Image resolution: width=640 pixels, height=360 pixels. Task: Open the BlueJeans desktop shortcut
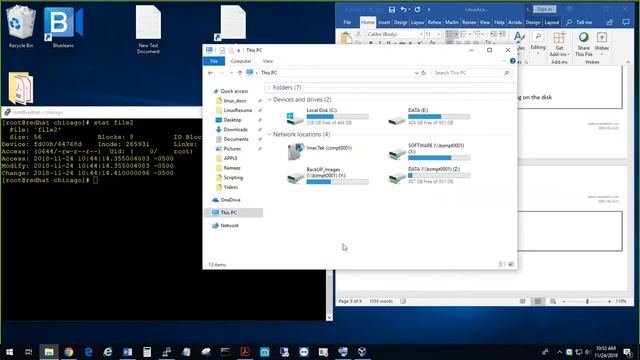coord(63,26)
